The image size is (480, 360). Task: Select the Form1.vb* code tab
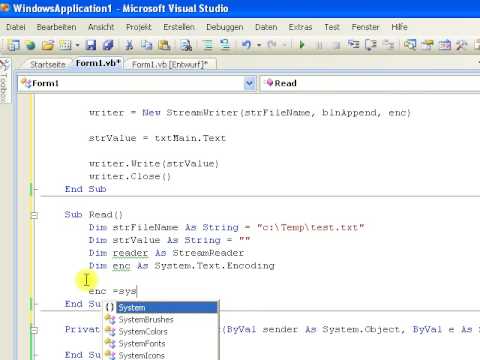pos(98,63)
